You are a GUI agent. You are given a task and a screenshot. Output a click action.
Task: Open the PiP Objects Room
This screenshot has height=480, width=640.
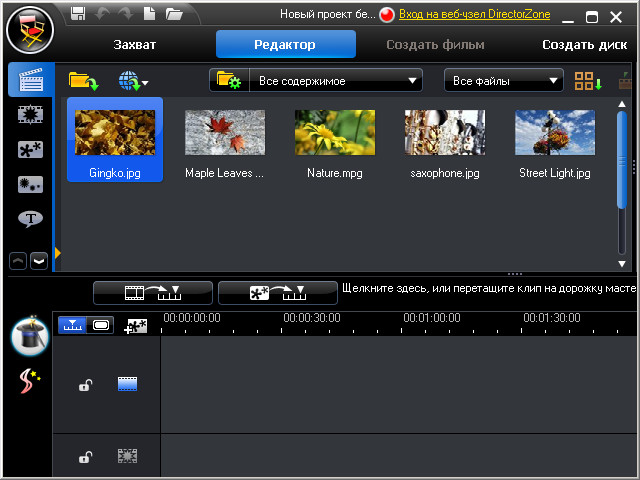point(31,150)
